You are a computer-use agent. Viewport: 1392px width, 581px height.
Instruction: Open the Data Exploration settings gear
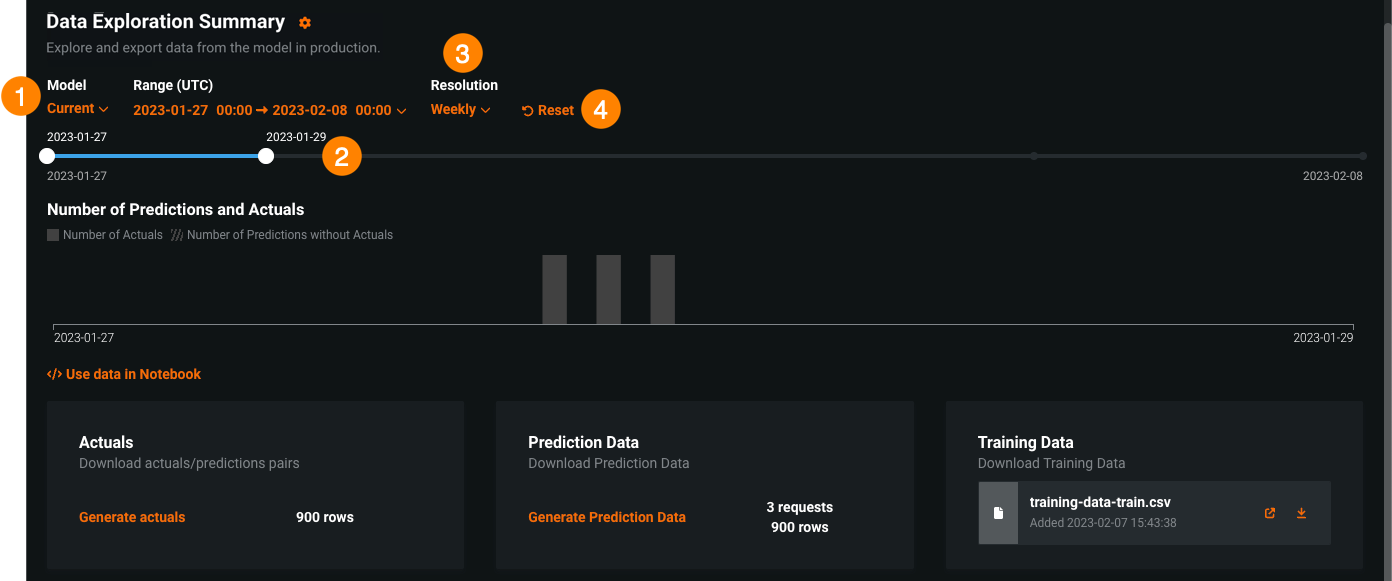point(305,23)
